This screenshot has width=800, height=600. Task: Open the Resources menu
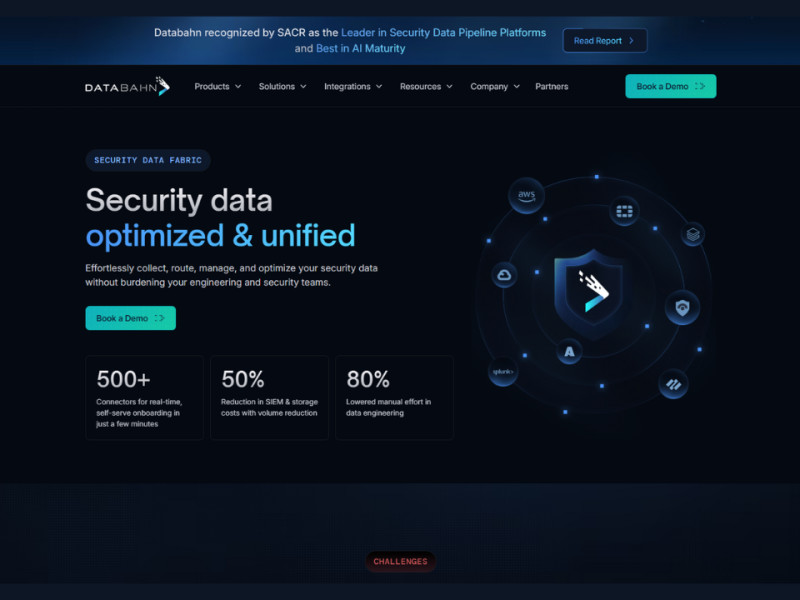pos(427,86)
